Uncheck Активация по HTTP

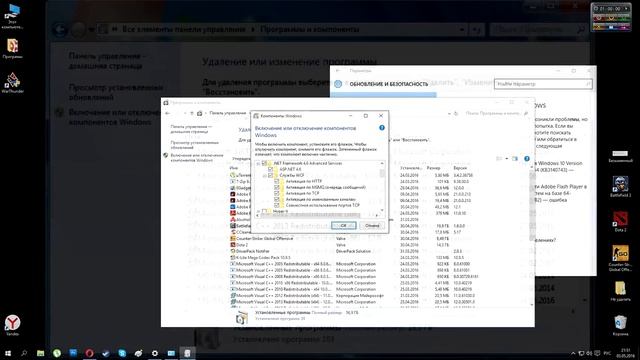tap(276, 181)
